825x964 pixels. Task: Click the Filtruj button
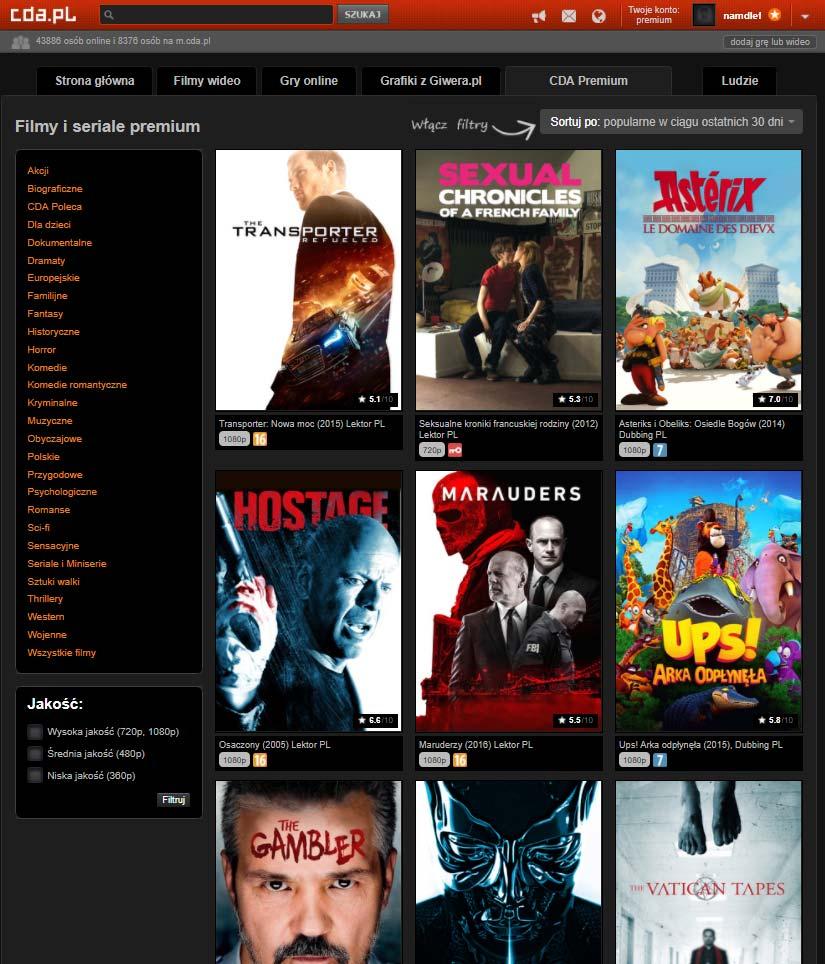coord(173,800)
